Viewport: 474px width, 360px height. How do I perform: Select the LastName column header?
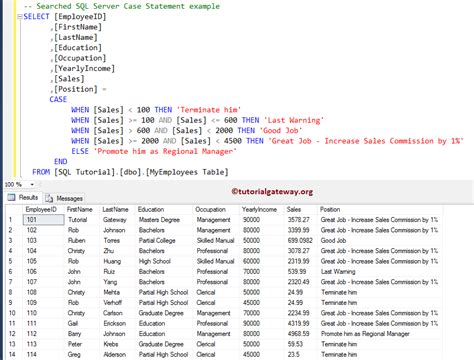click(115, 209)
